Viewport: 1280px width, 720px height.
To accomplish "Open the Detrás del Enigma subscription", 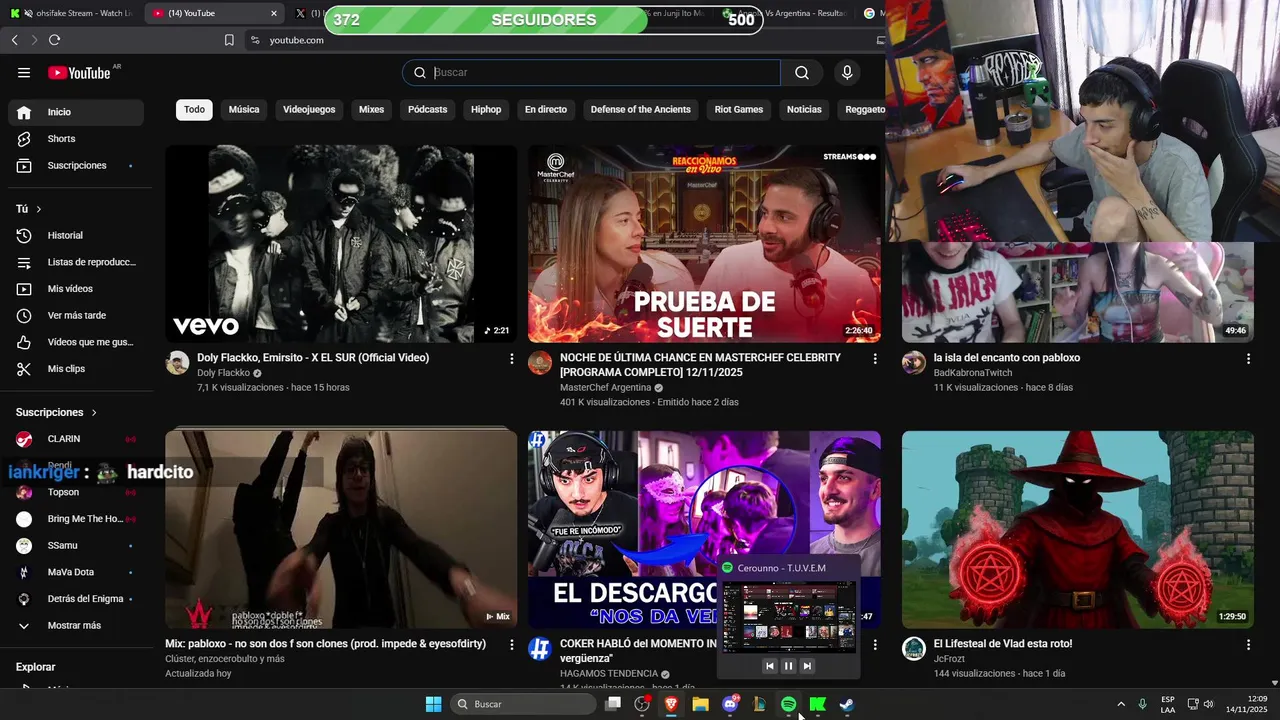I will coord(76,599).
